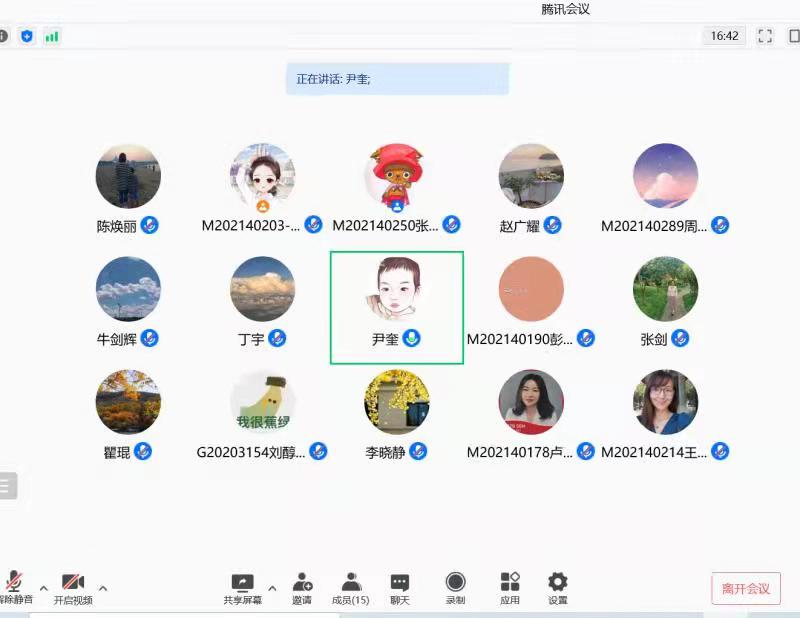Viewport: 800px width, 618px height.
Task: Open the 聊天 (Chat) panel
Action: pyautogui.click(x=400, y=583)
